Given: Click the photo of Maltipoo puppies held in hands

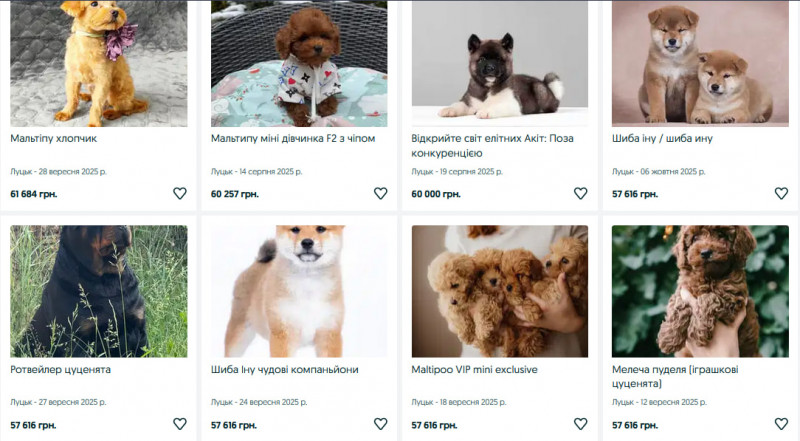Looking at the screenshot, I should point(500,291).
